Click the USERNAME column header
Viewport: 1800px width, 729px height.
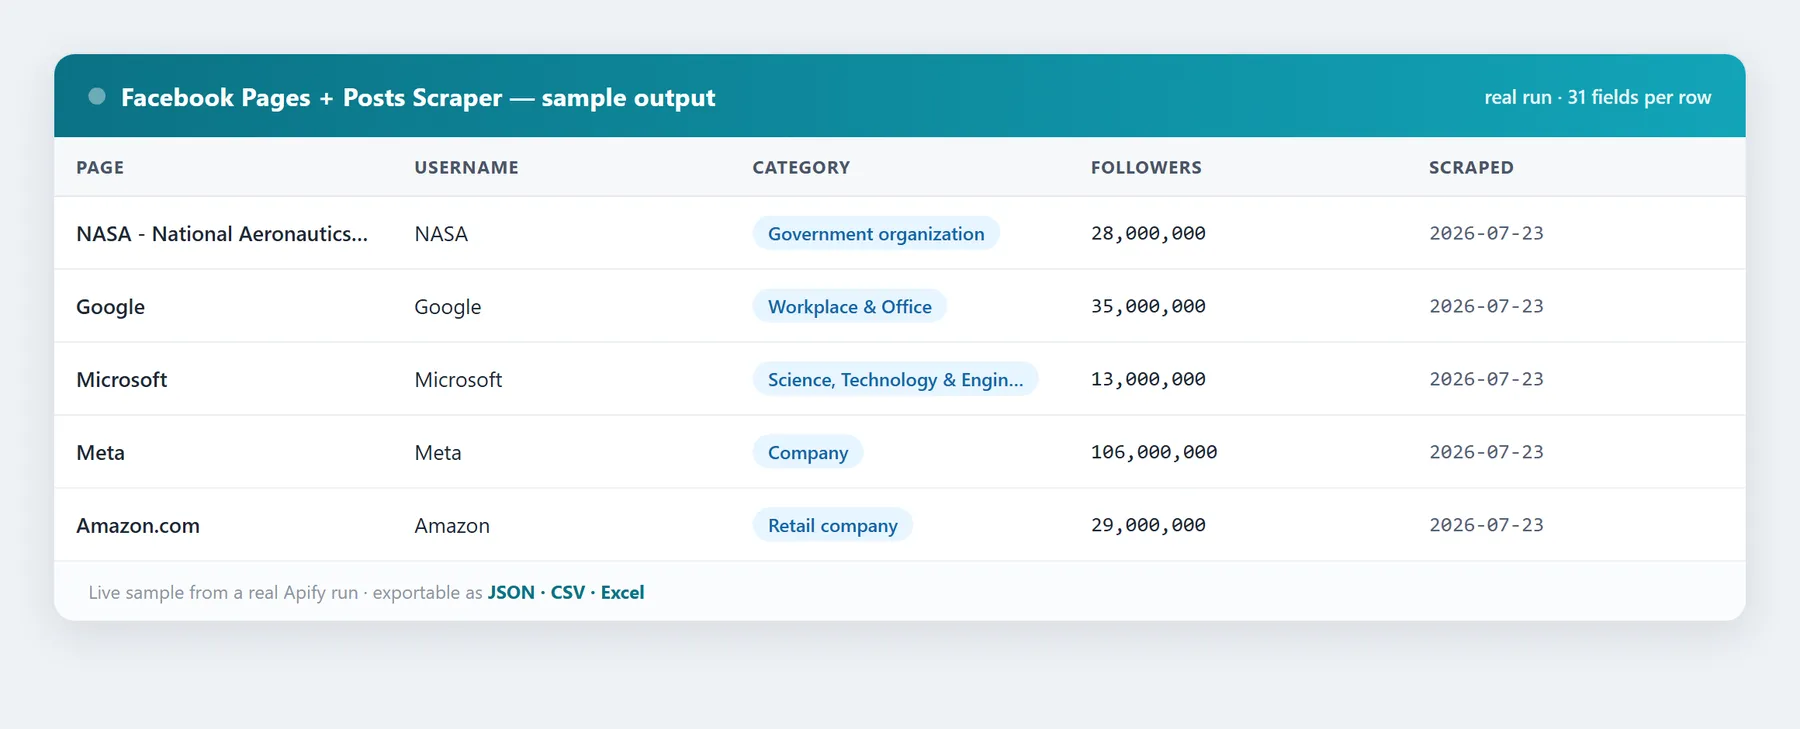466,167
